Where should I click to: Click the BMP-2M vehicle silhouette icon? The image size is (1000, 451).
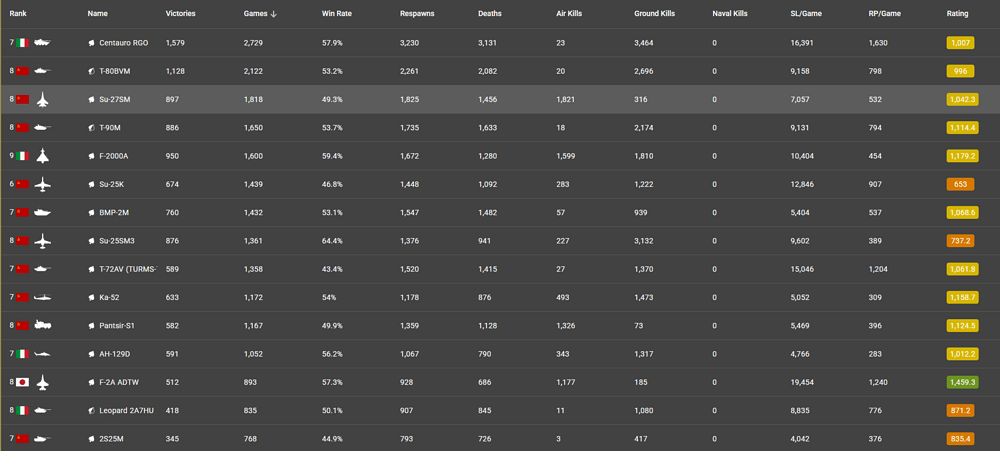(x=42, y=213)
